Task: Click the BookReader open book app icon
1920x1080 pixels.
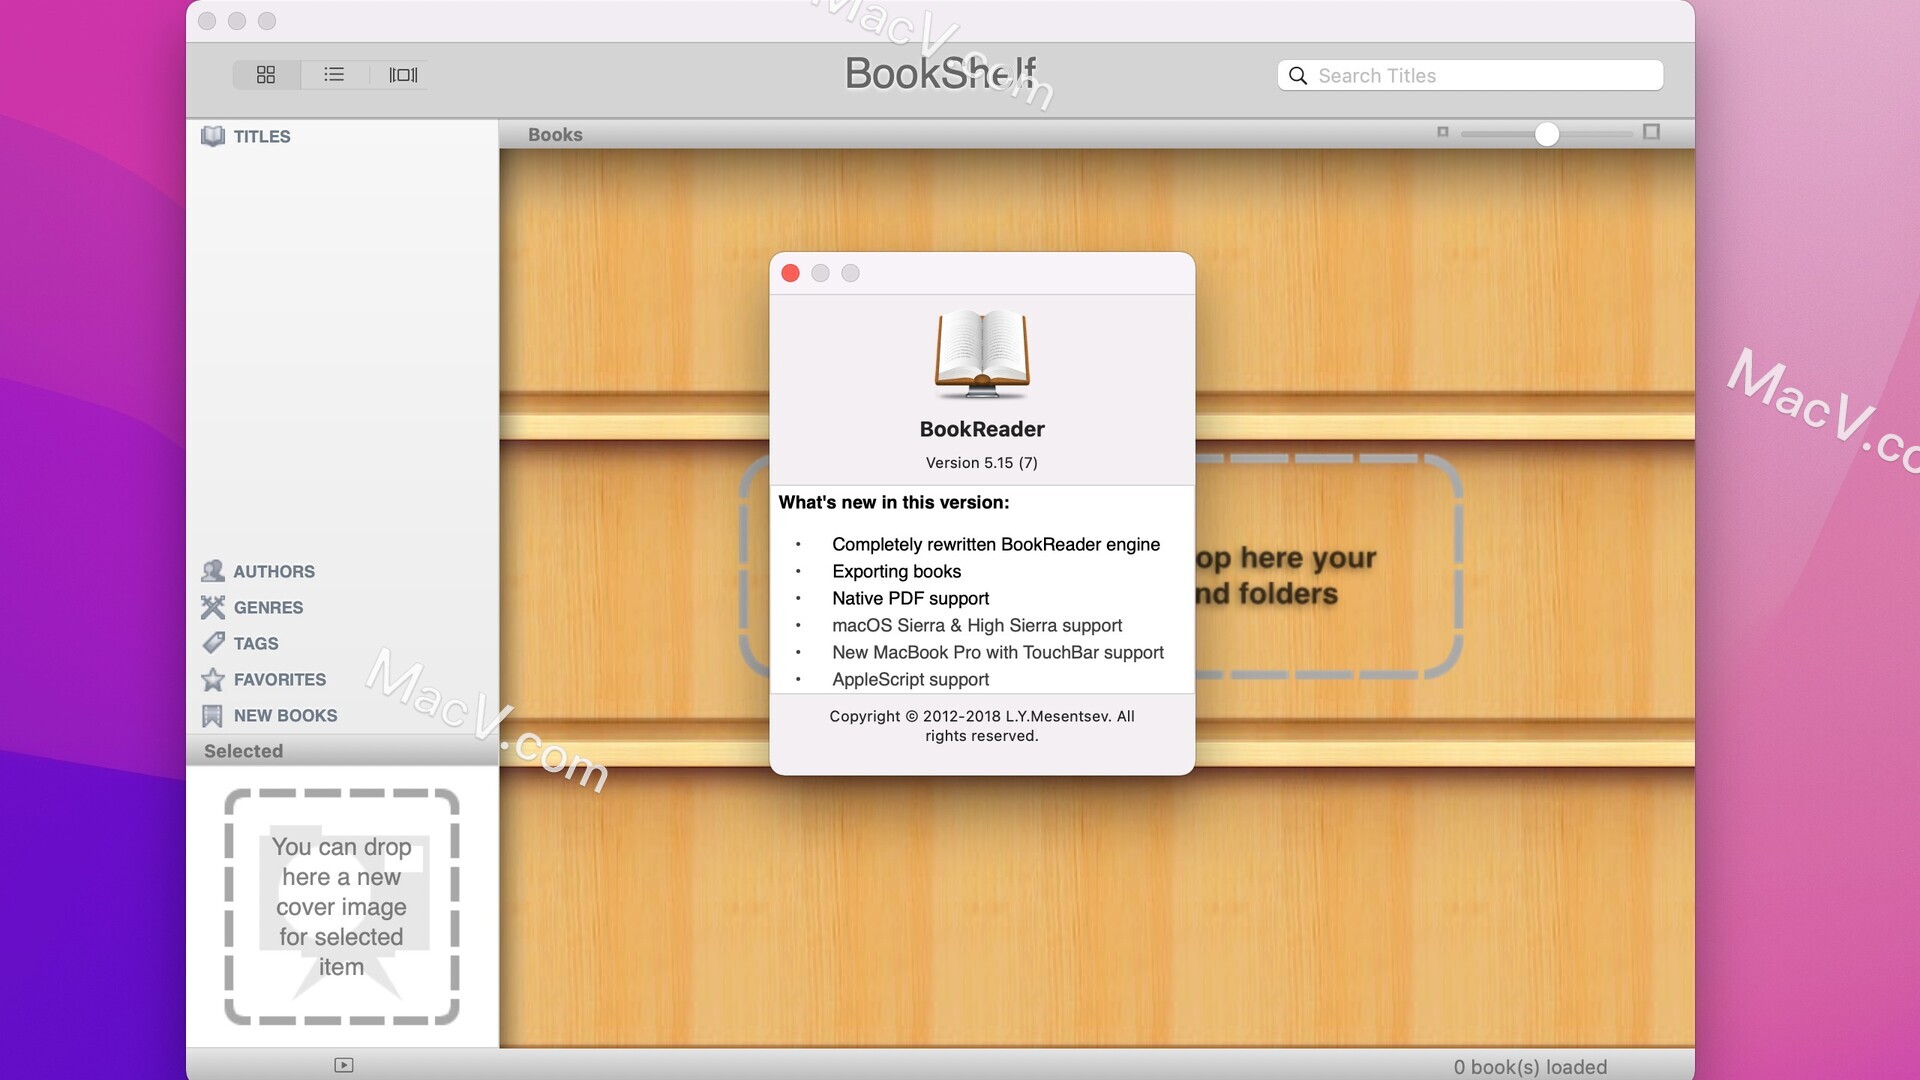Action: pyautogui.click(x=982, y=354)
